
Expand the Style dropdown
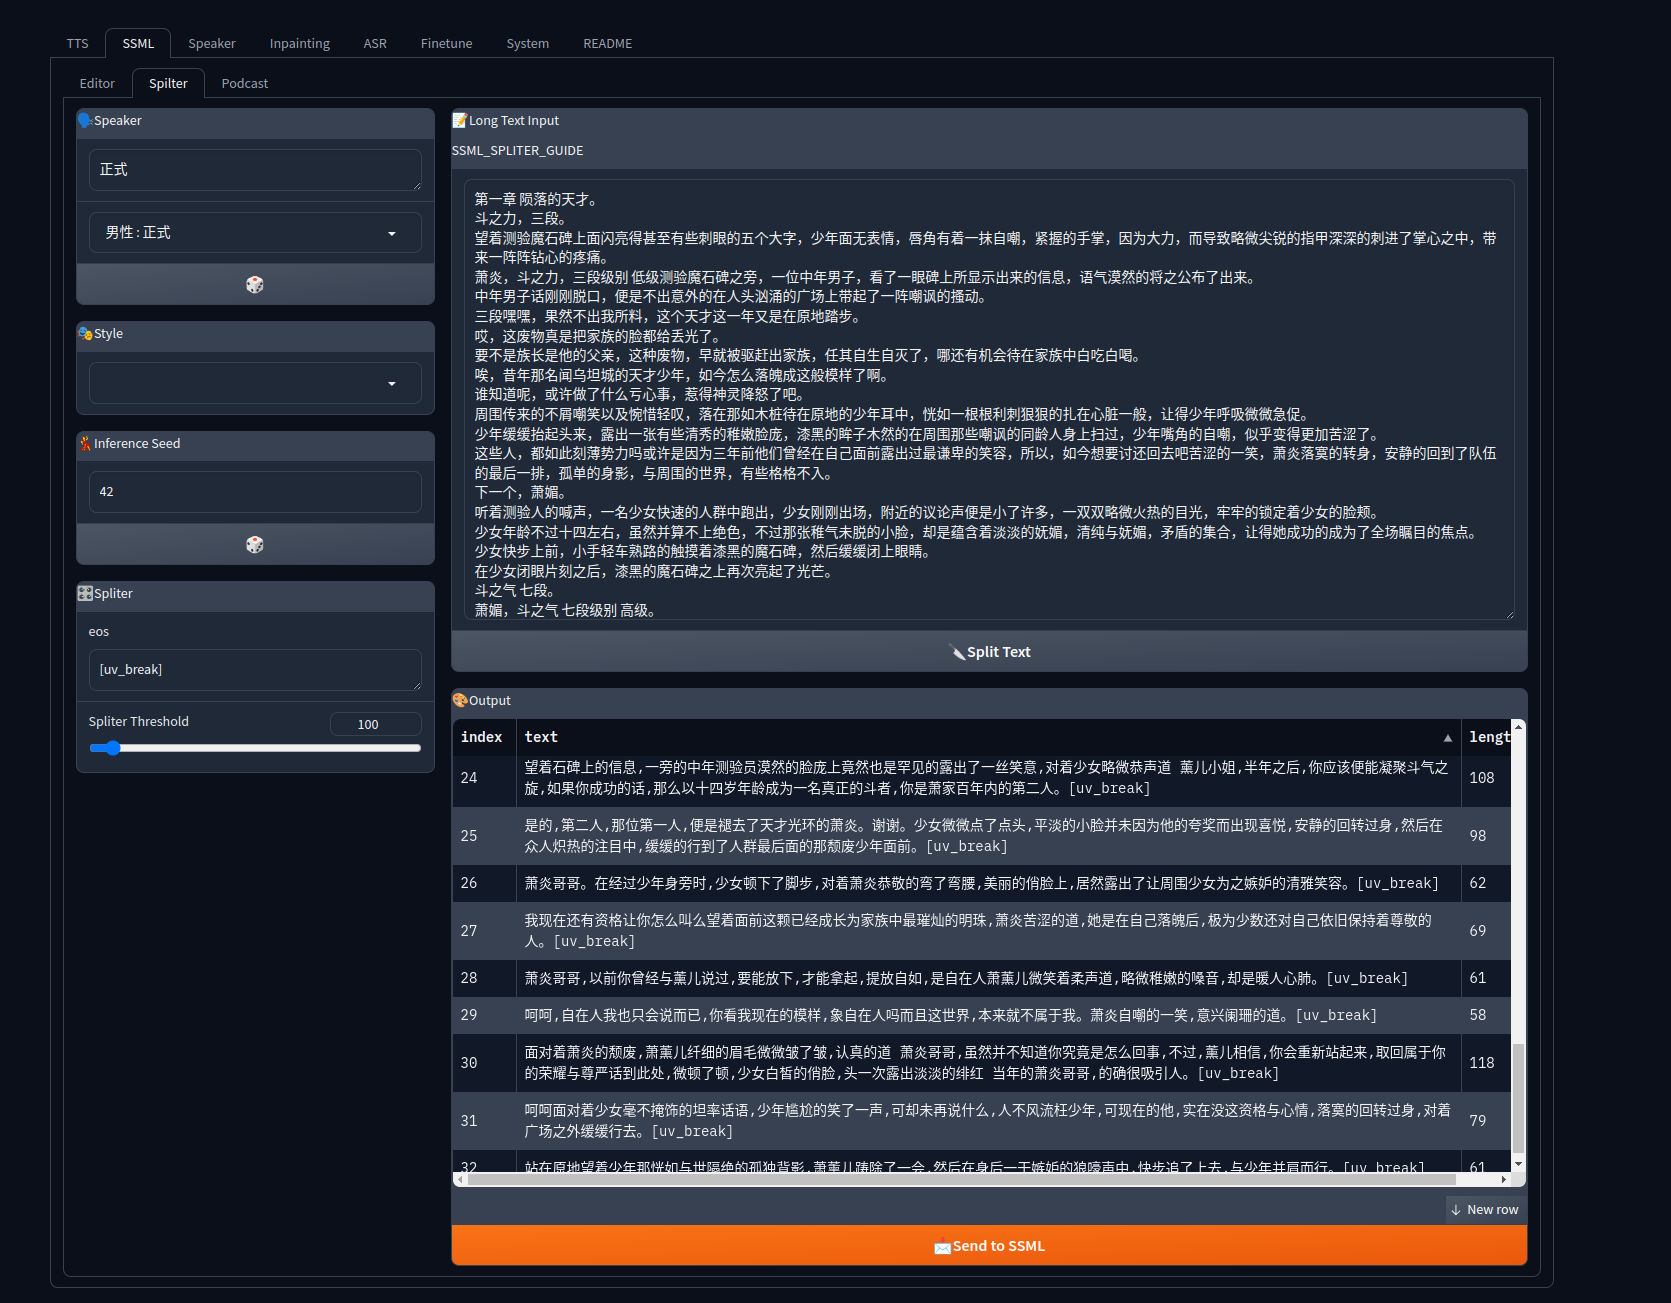pyautogui.click(x=255, y=383)
